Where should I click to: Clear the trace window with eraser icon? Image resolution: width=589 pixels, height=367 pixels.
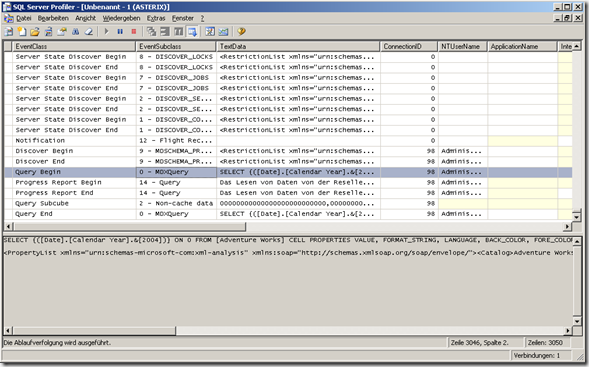tap(89, 32)
